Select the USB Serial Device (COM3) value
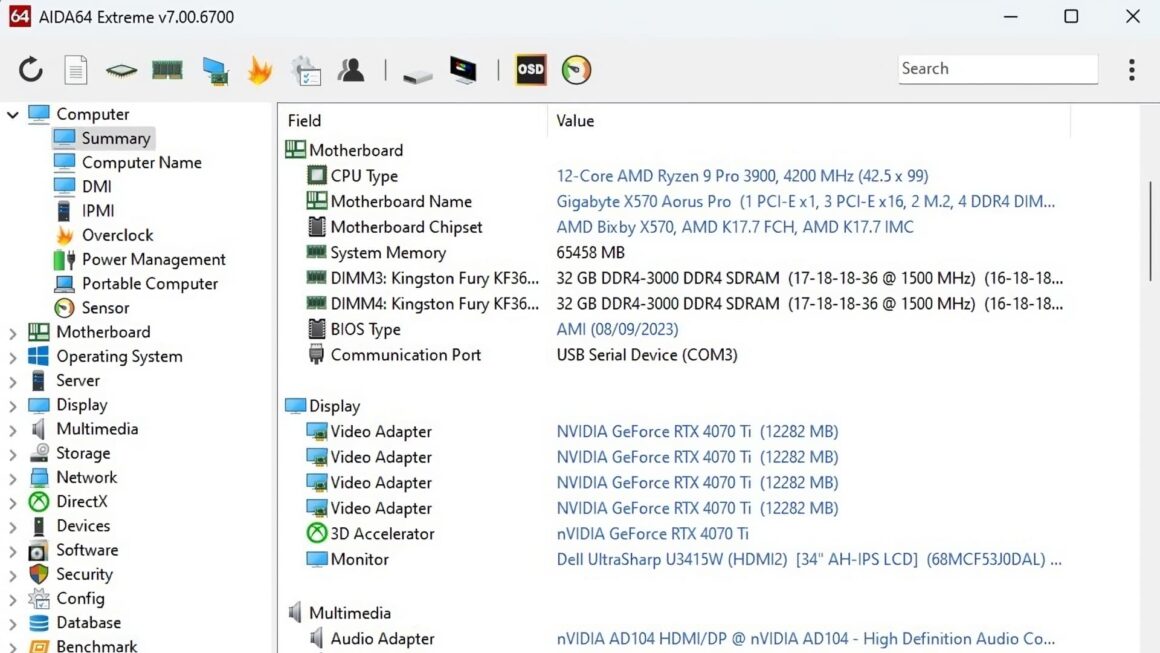The image size is (1160, 653). coord(647,355)
